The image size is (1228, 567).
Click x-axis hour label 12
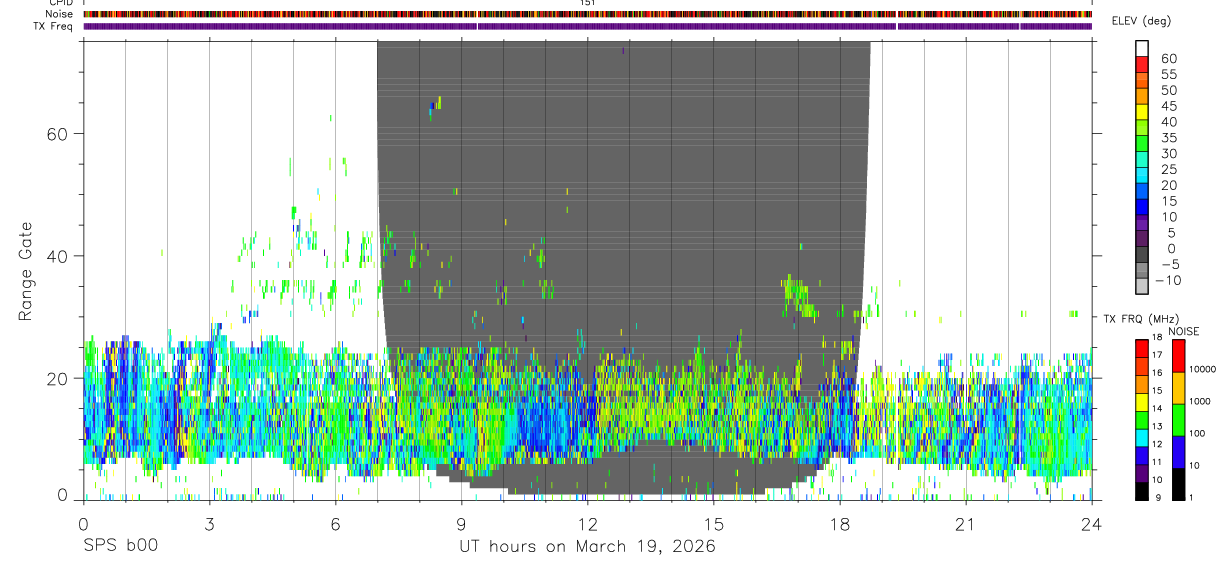pyautogui.click(x=587, y=524)
